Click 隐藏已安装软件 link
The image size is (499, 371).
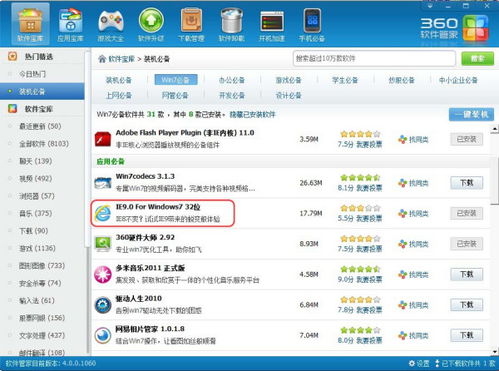coord(253,115)
